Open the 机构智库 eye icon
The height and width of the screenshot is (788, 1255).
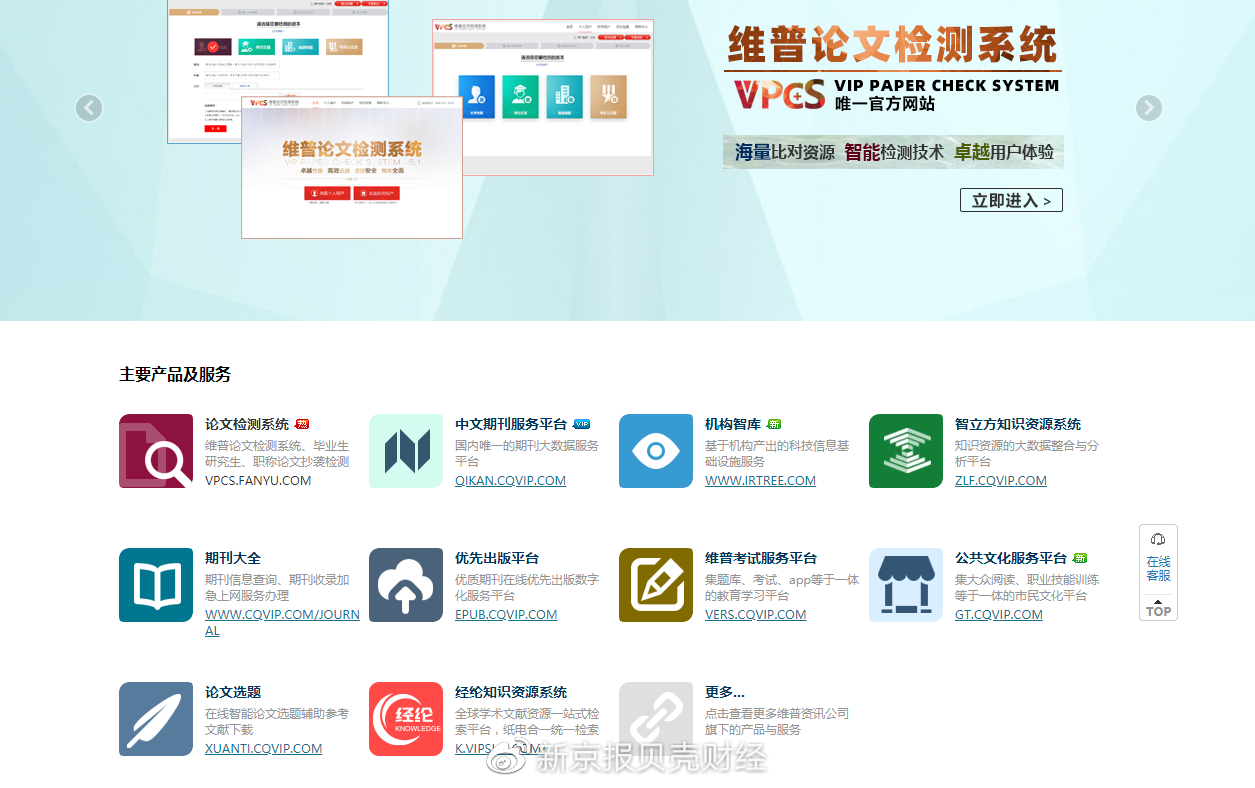point(656,451)
